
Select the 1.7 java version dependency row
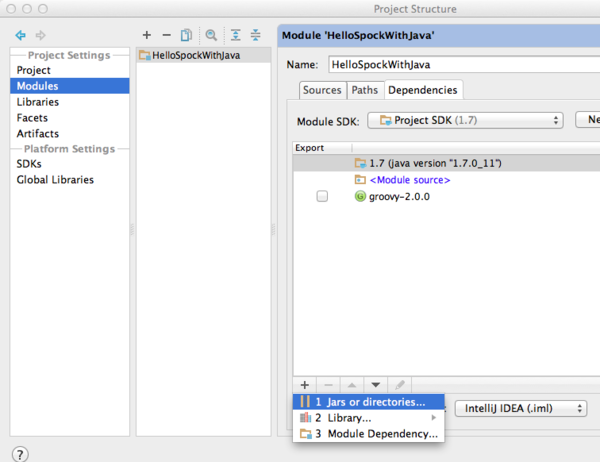pos(447,163)
